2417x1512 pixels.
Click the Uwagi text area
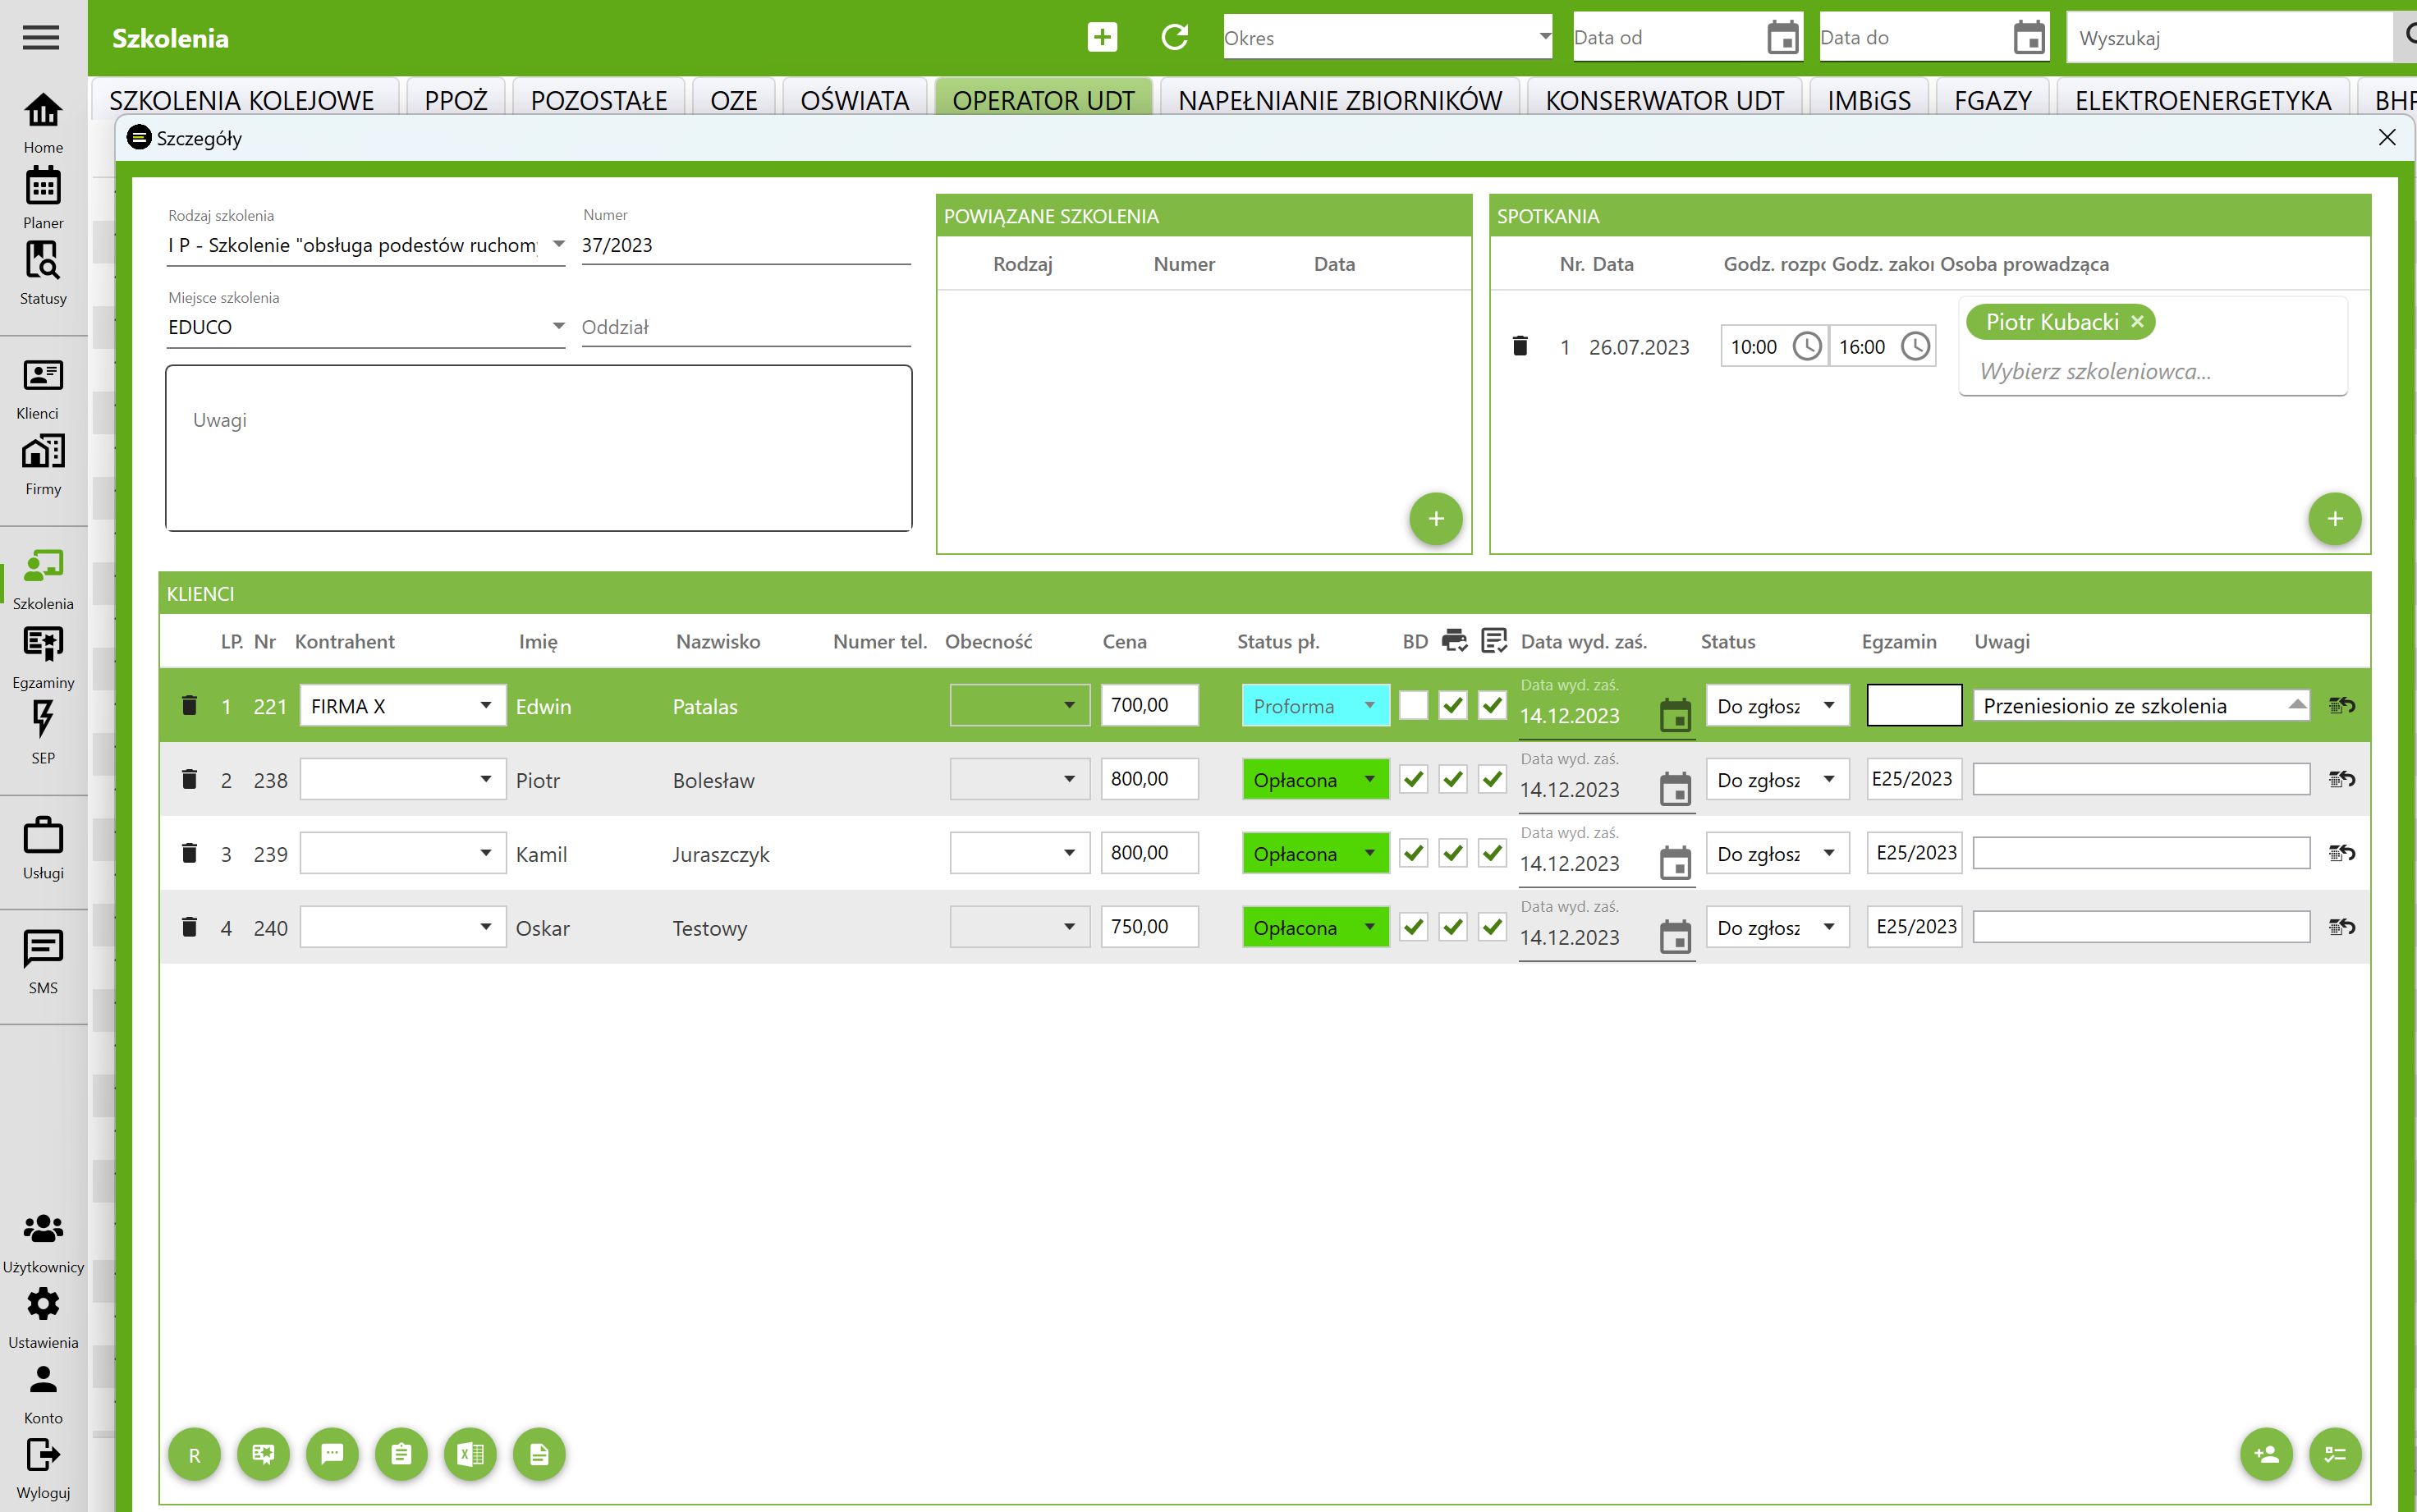[x=539, y=447]
